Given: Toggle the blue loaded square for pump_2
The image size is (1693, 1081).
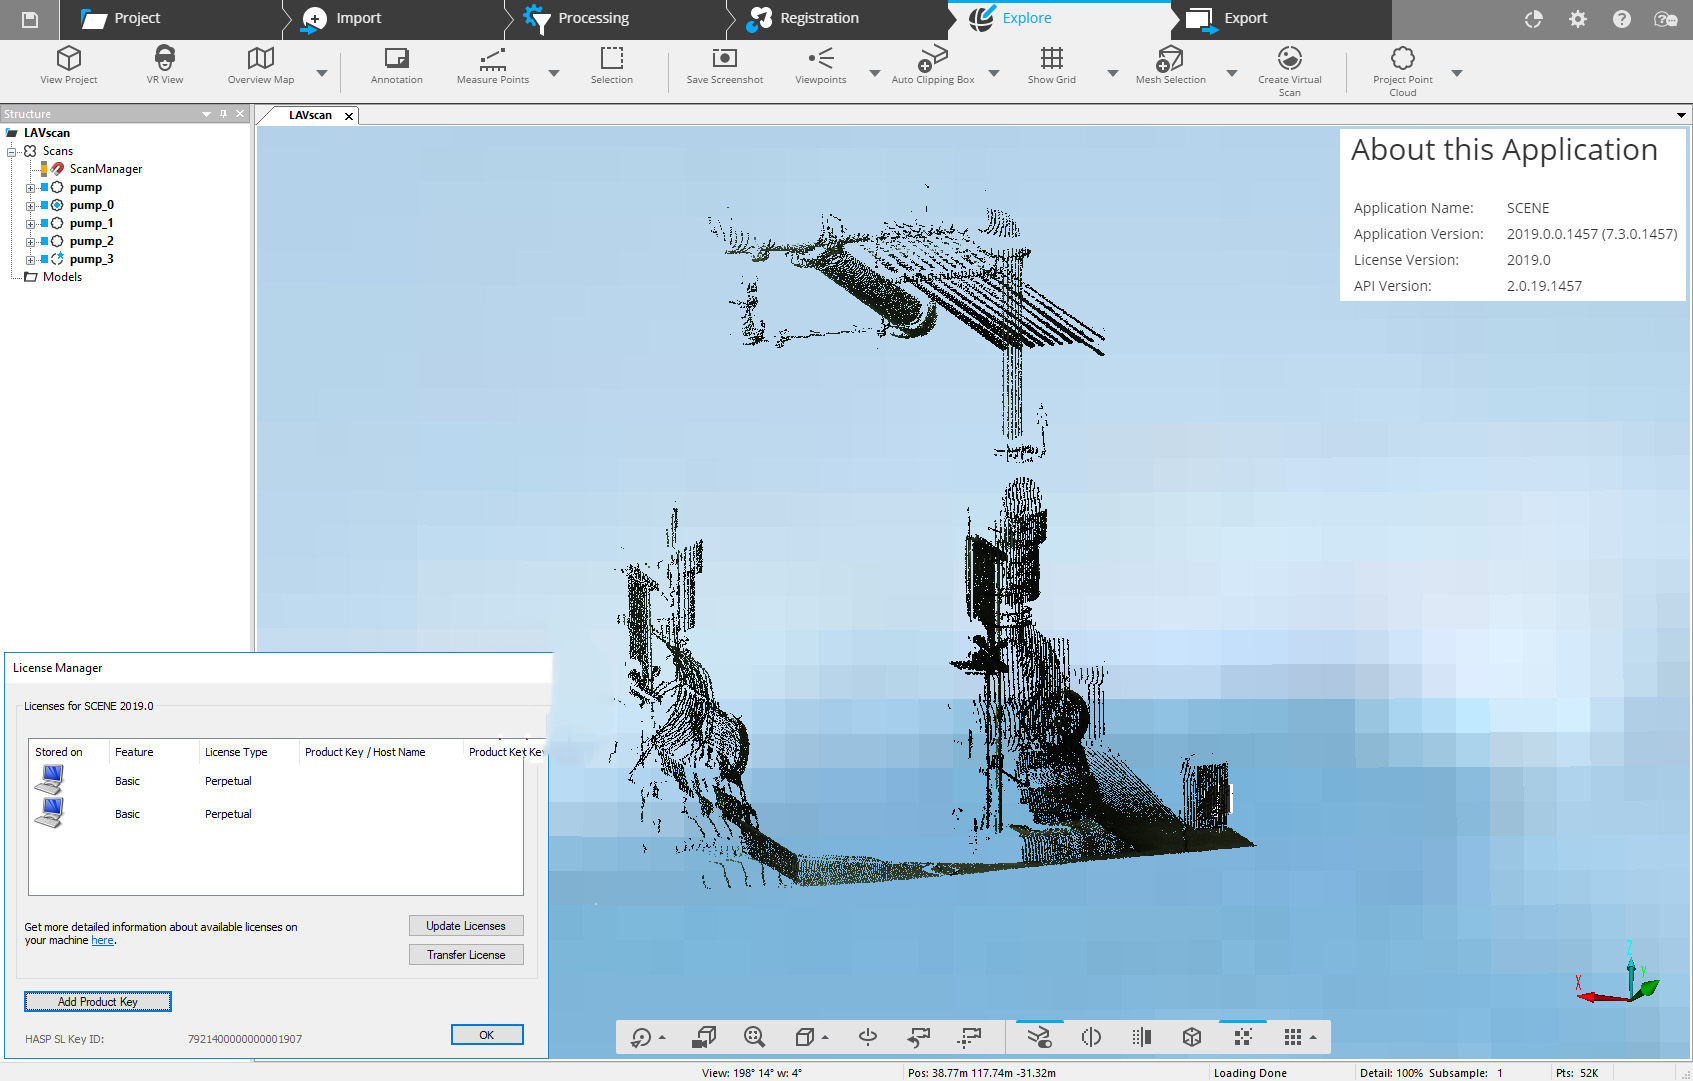Looking at the screenshot, I should tap(44, 241).
